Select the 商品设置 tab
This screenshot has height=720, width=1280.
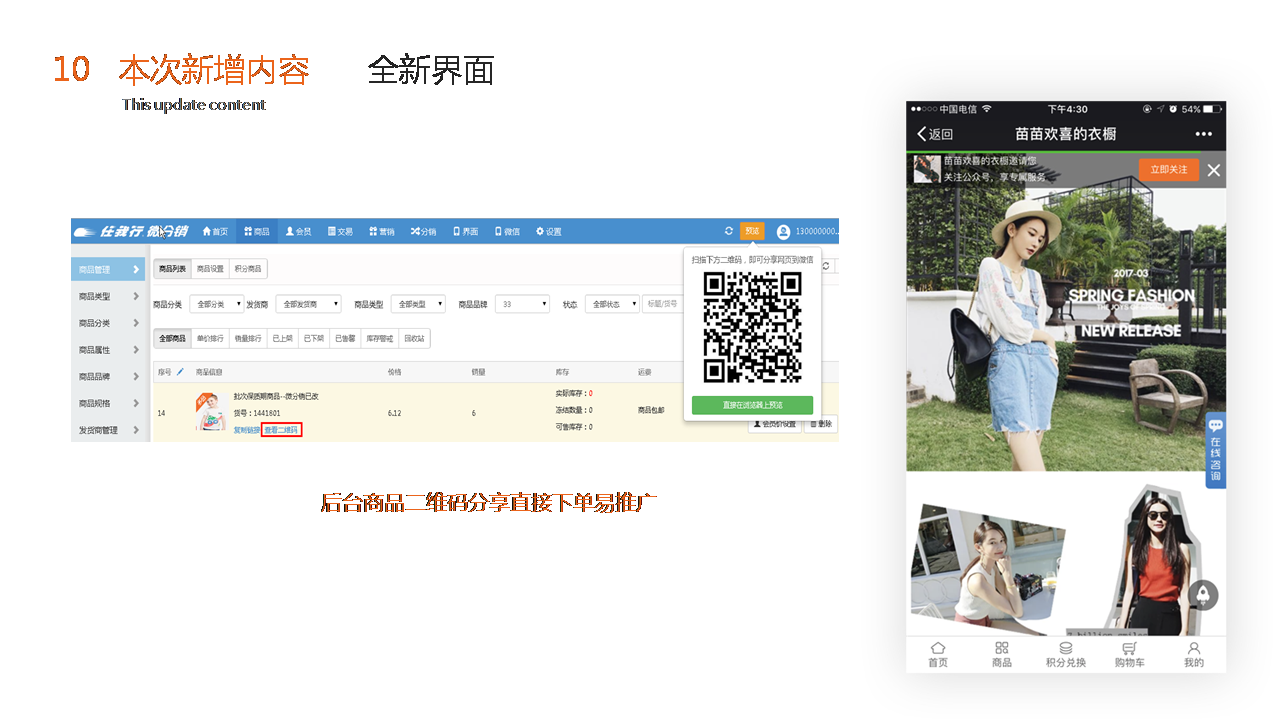(x=210, y=269)
